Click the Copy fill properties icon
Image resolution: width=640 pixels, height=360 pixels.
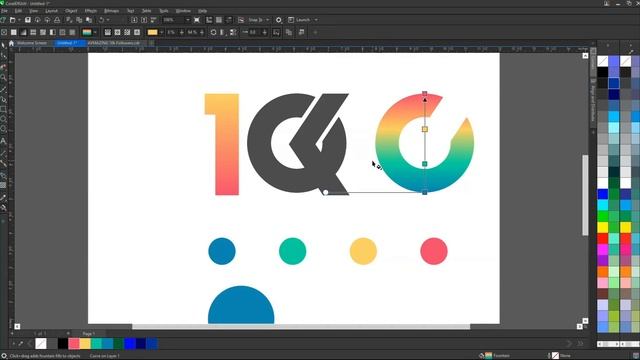pos(289,32)
